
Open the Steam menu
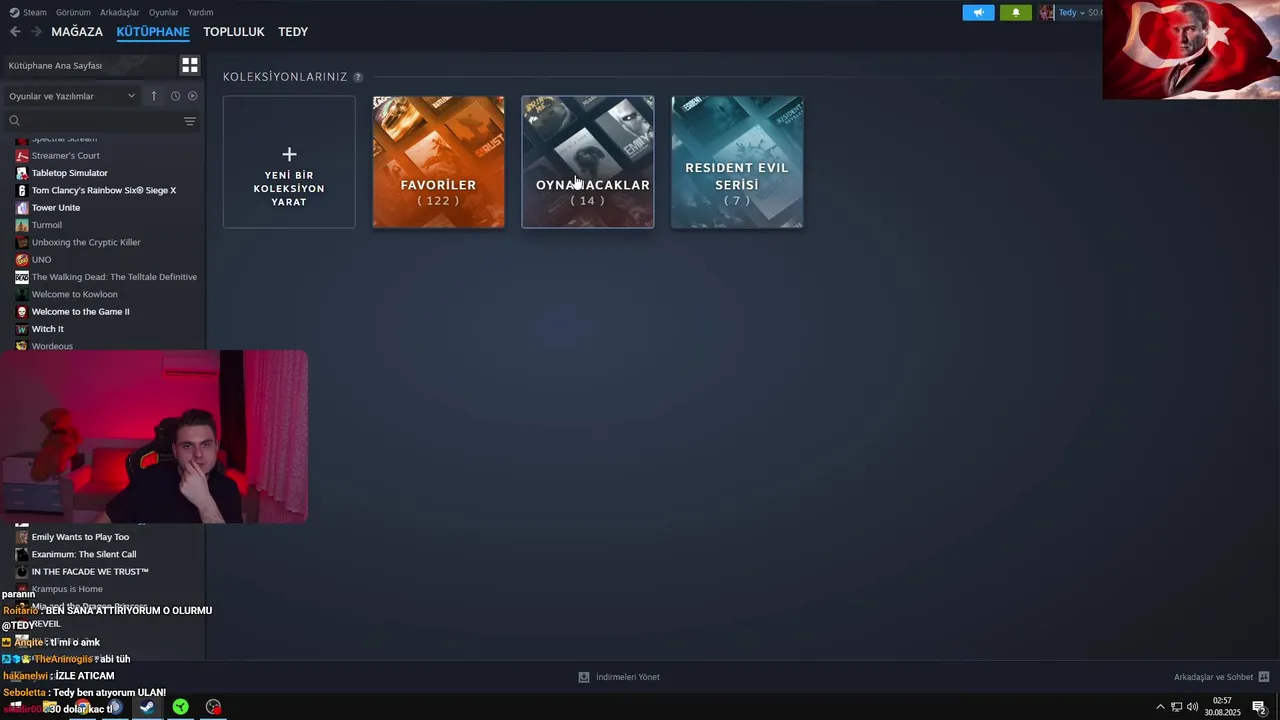(x=28, y=12)
